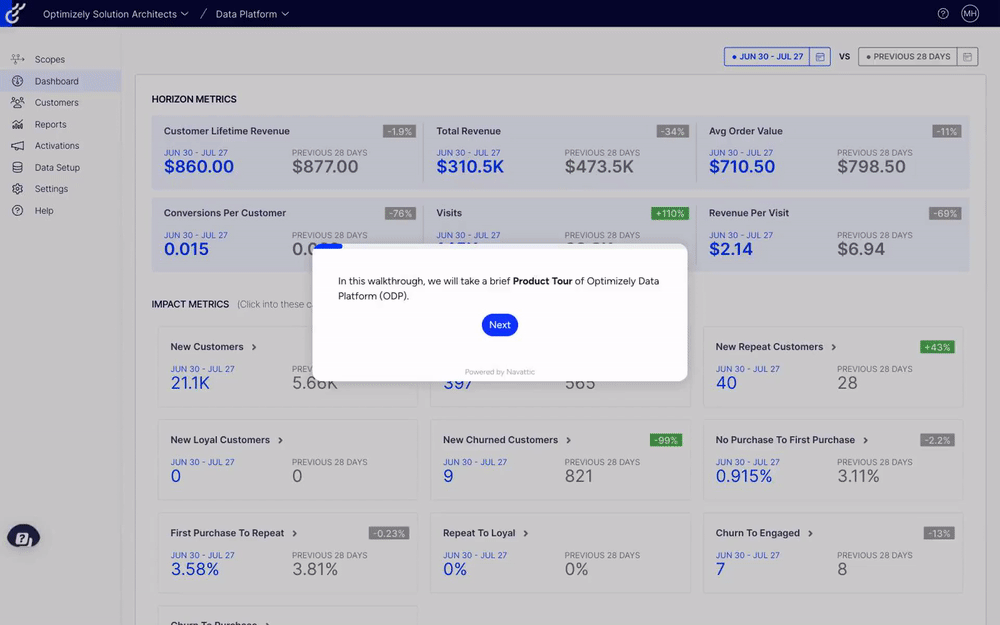The height and width of the screenshot is (625, 1000).
Task: Open the Repeat To Loyal chevron
Action: (x=526, y=533)
